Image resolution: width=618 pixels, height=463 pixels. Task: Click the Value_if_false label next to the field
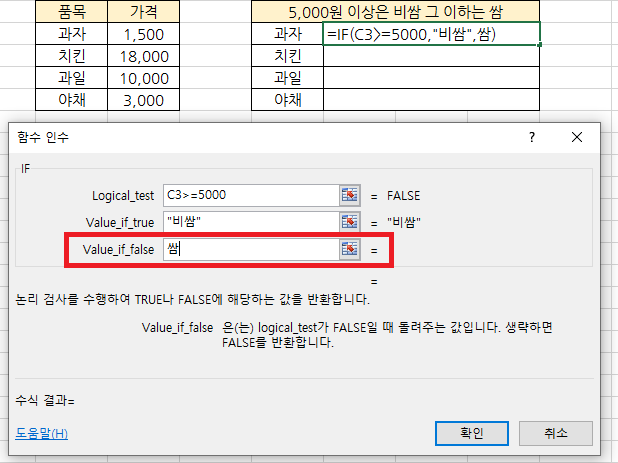[118, 249]
